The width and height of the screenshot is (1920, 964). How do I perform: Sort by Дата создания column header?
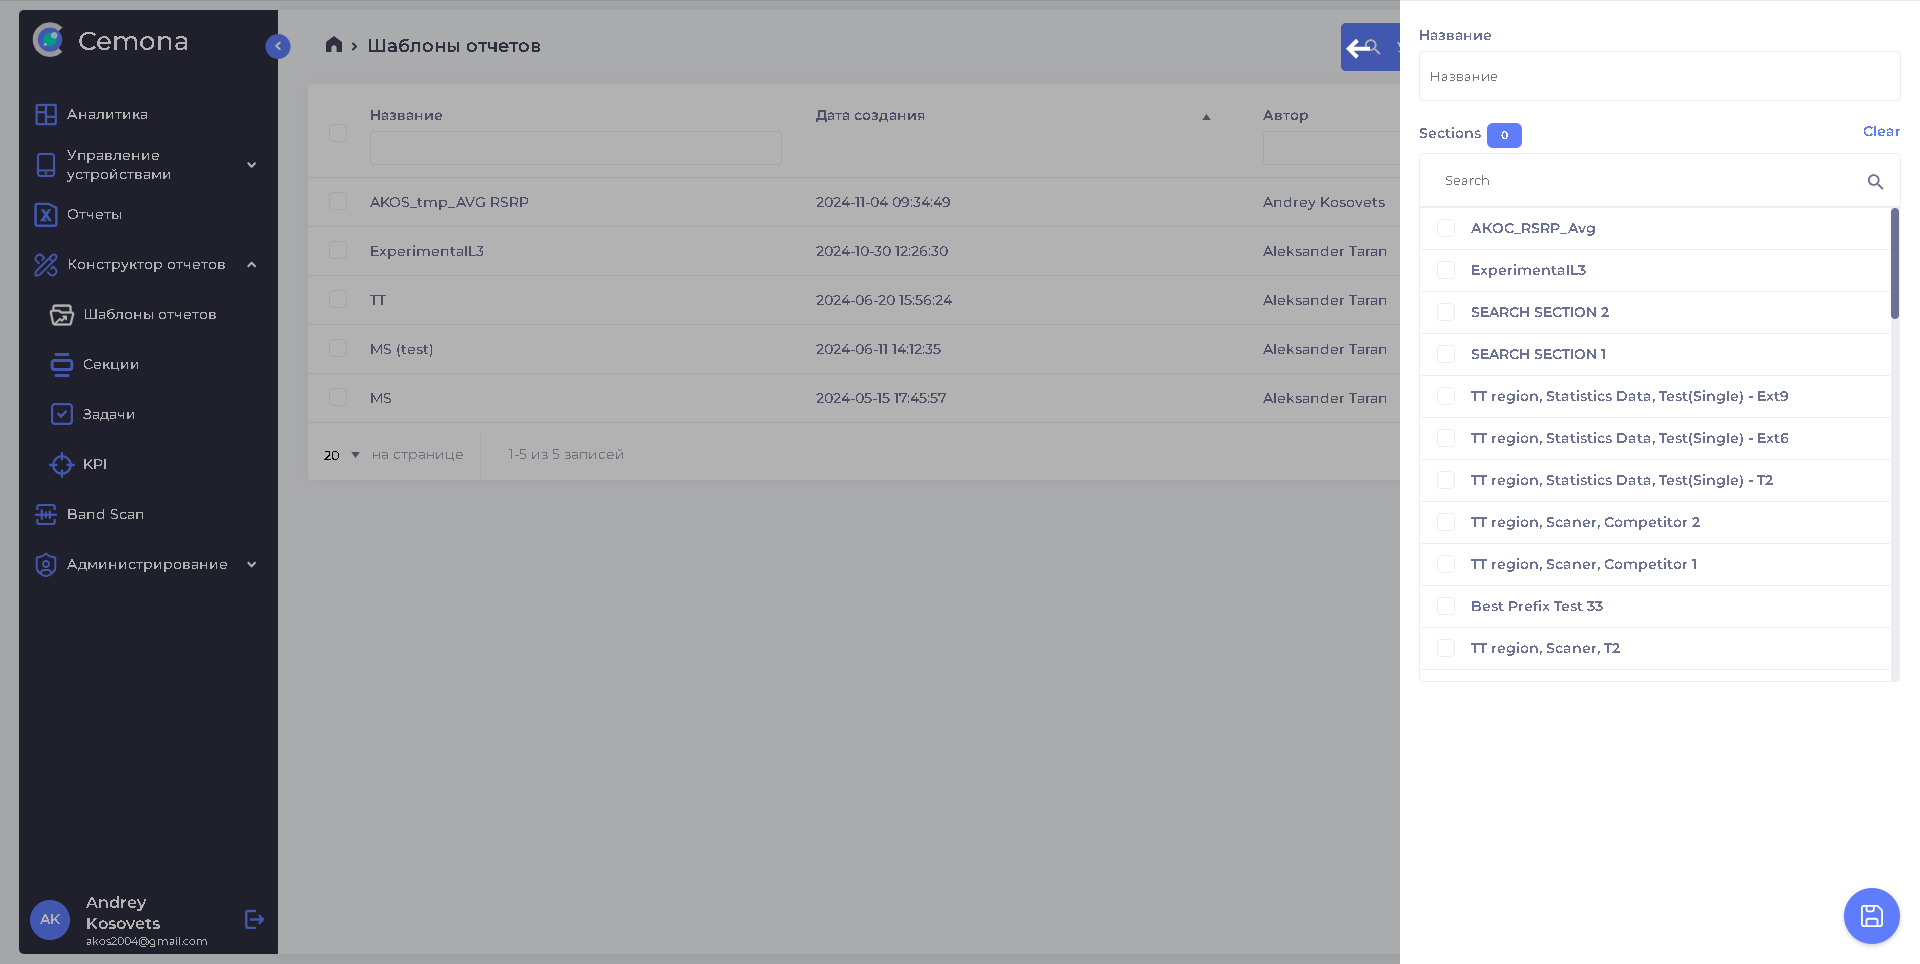[x=870, y=115]
